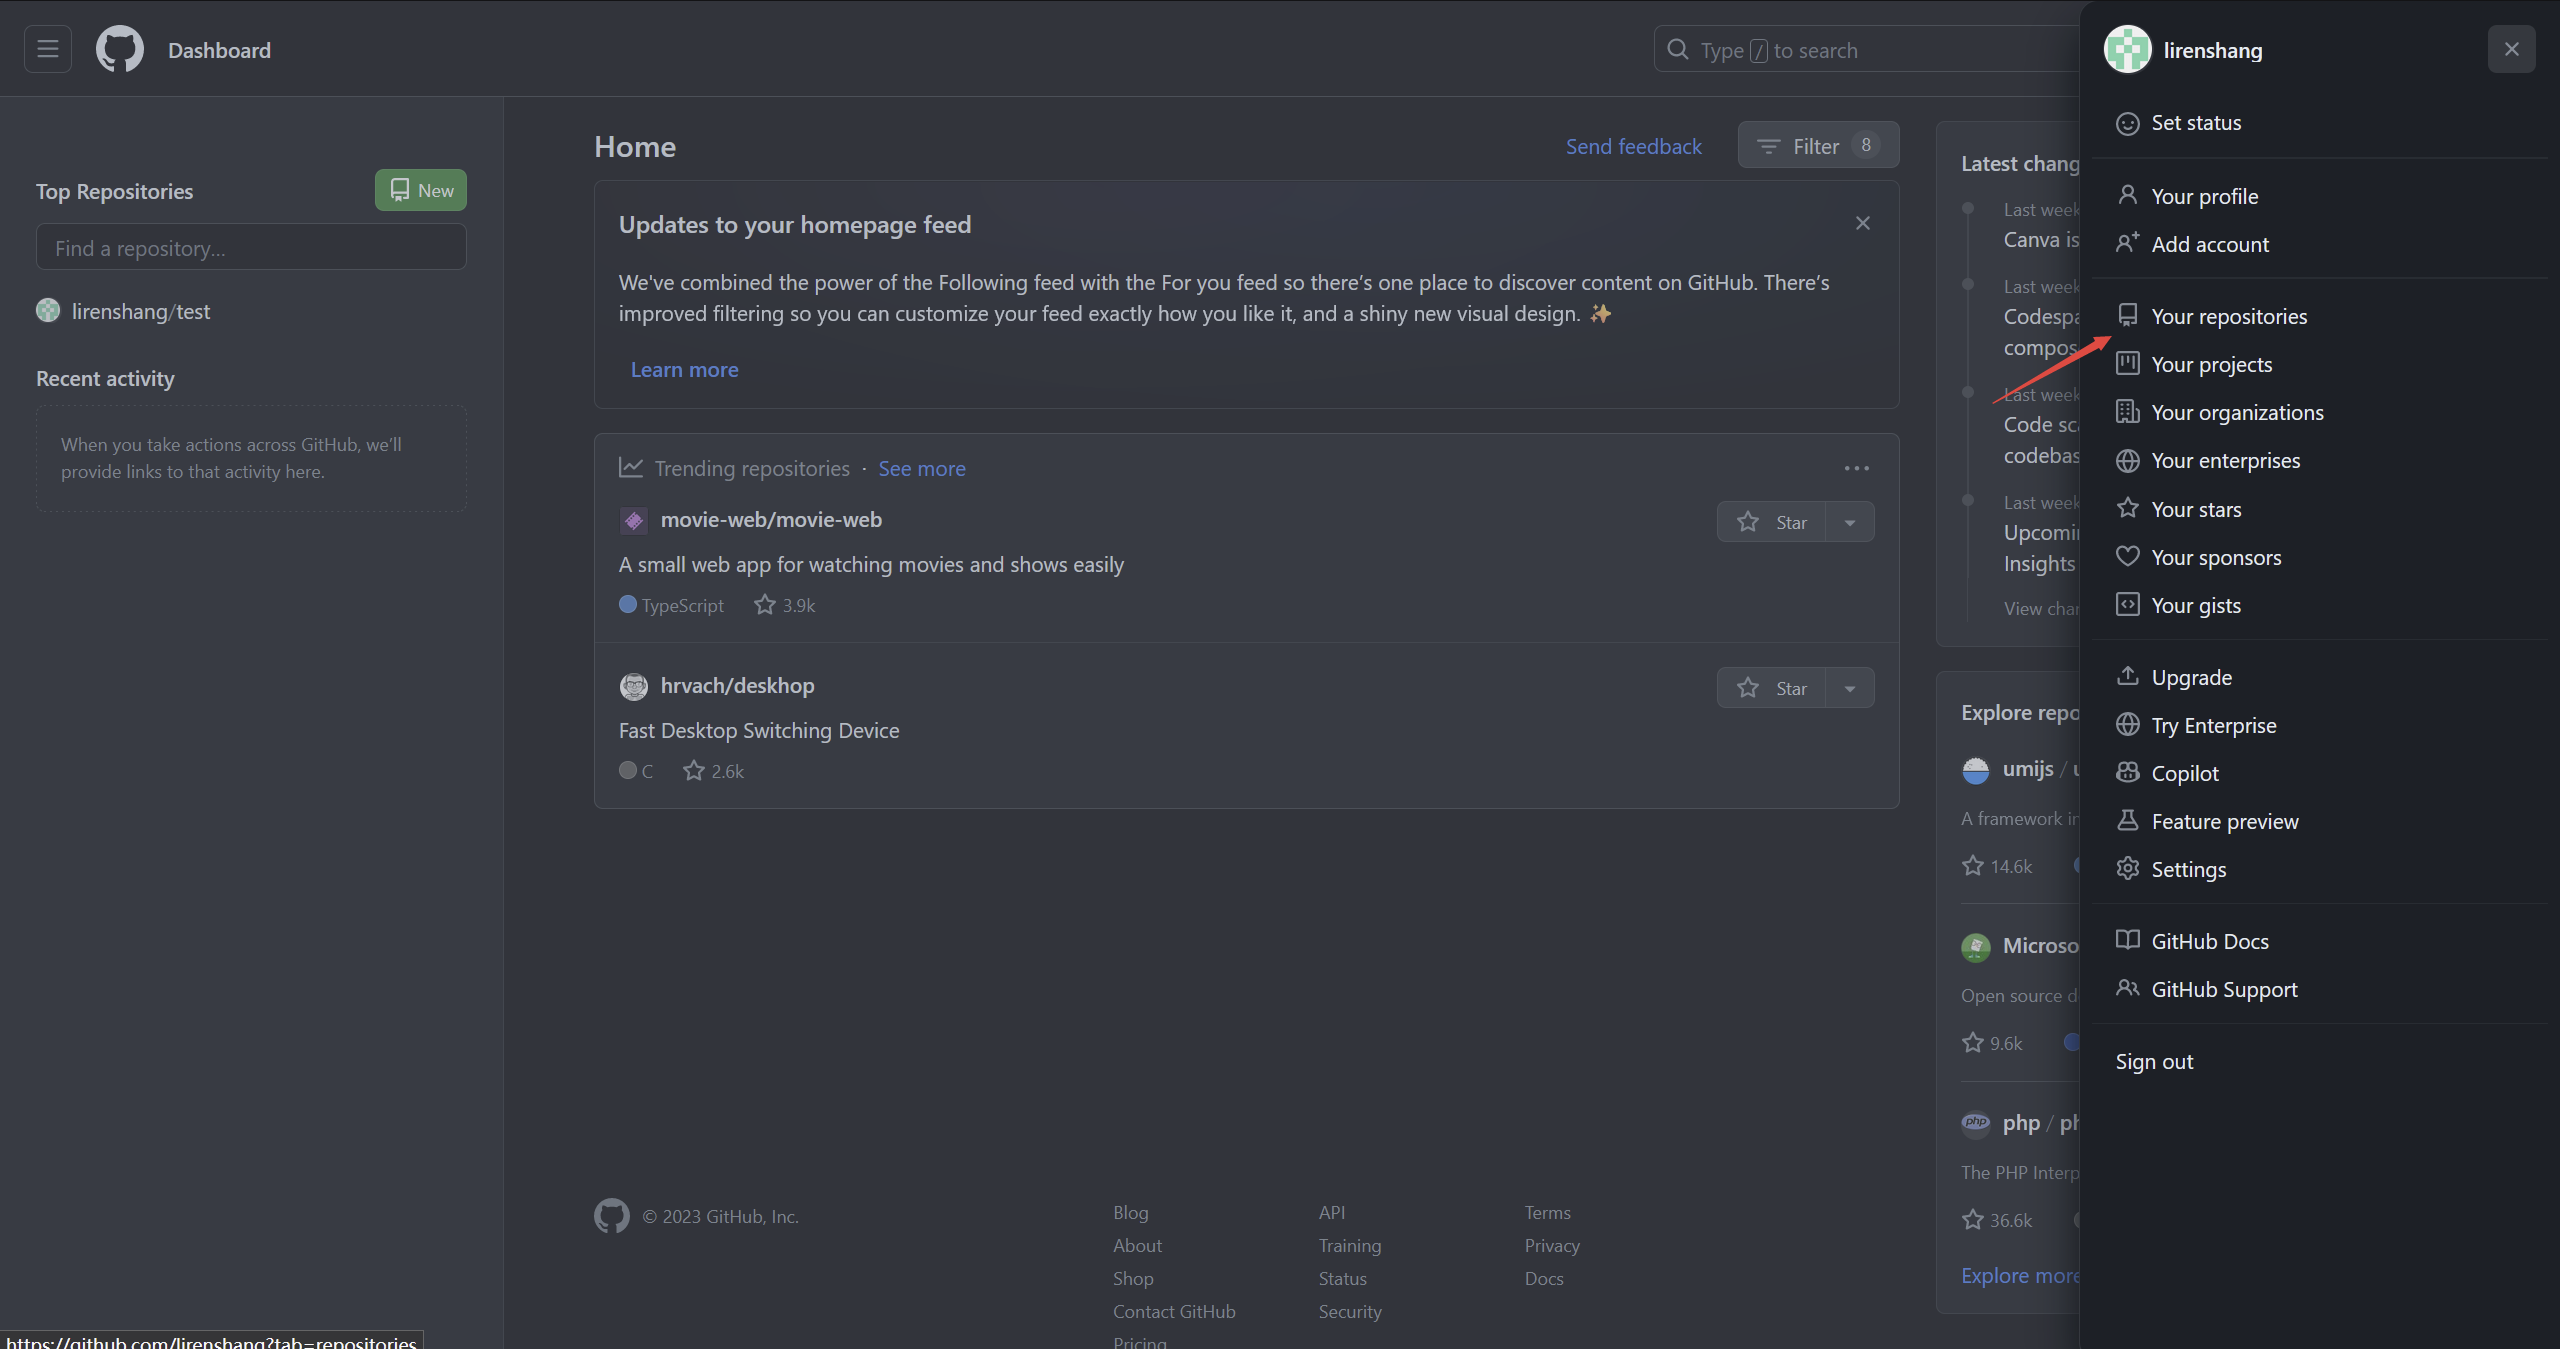Viewport: 2560px width, 1349px height.
Task: Open GitHub Support
Action: click(x=2320, y=990)
